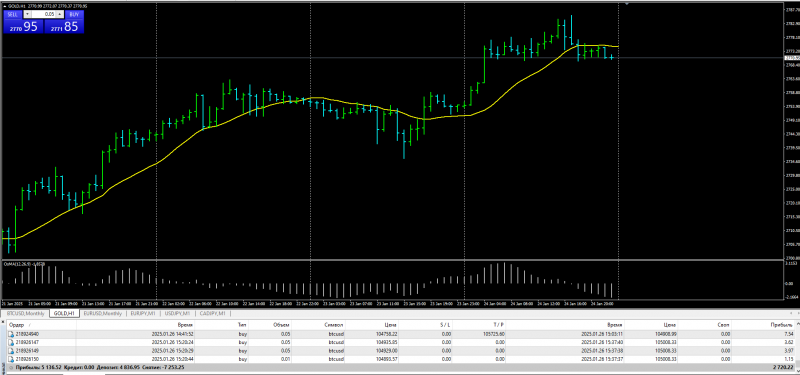Viewport: 800px width, 375px height.
Task: Sort by the Тип column header
Action: [x=242, y=324]
